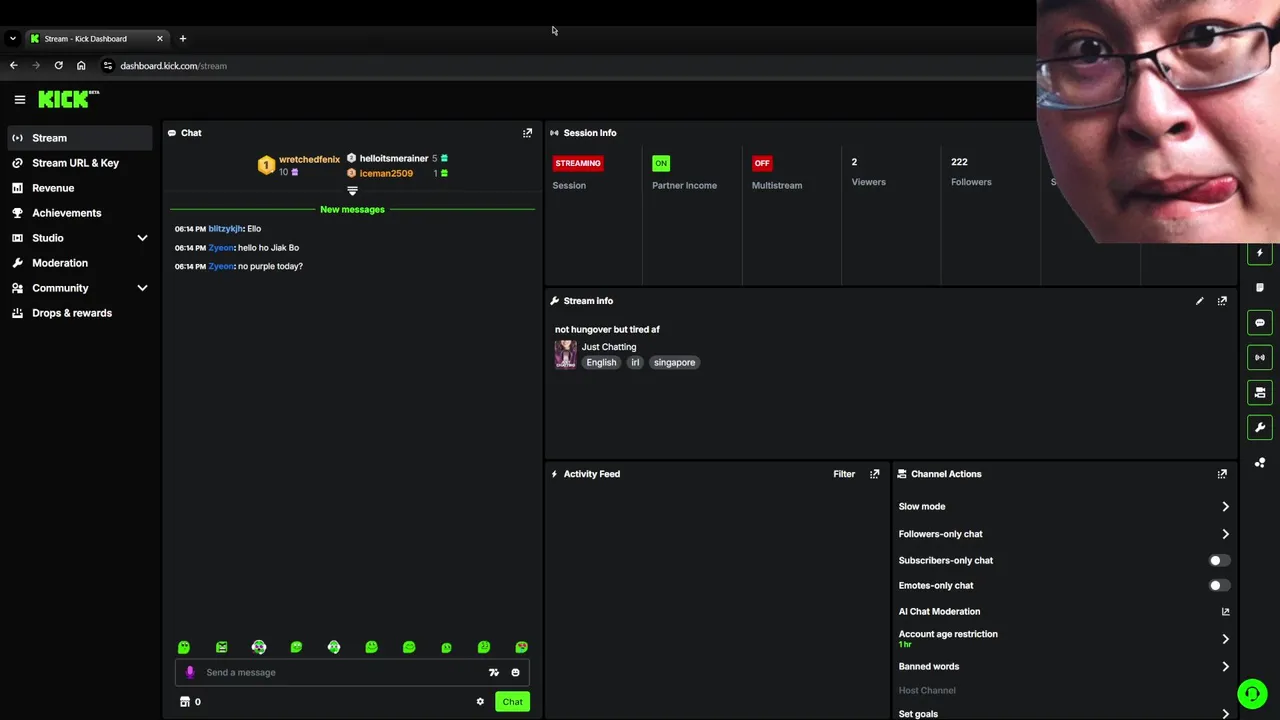This screenshot has height=720, width=1280.
Task: Open the Activity Feed Filter
Action: (x=844, y=474)
